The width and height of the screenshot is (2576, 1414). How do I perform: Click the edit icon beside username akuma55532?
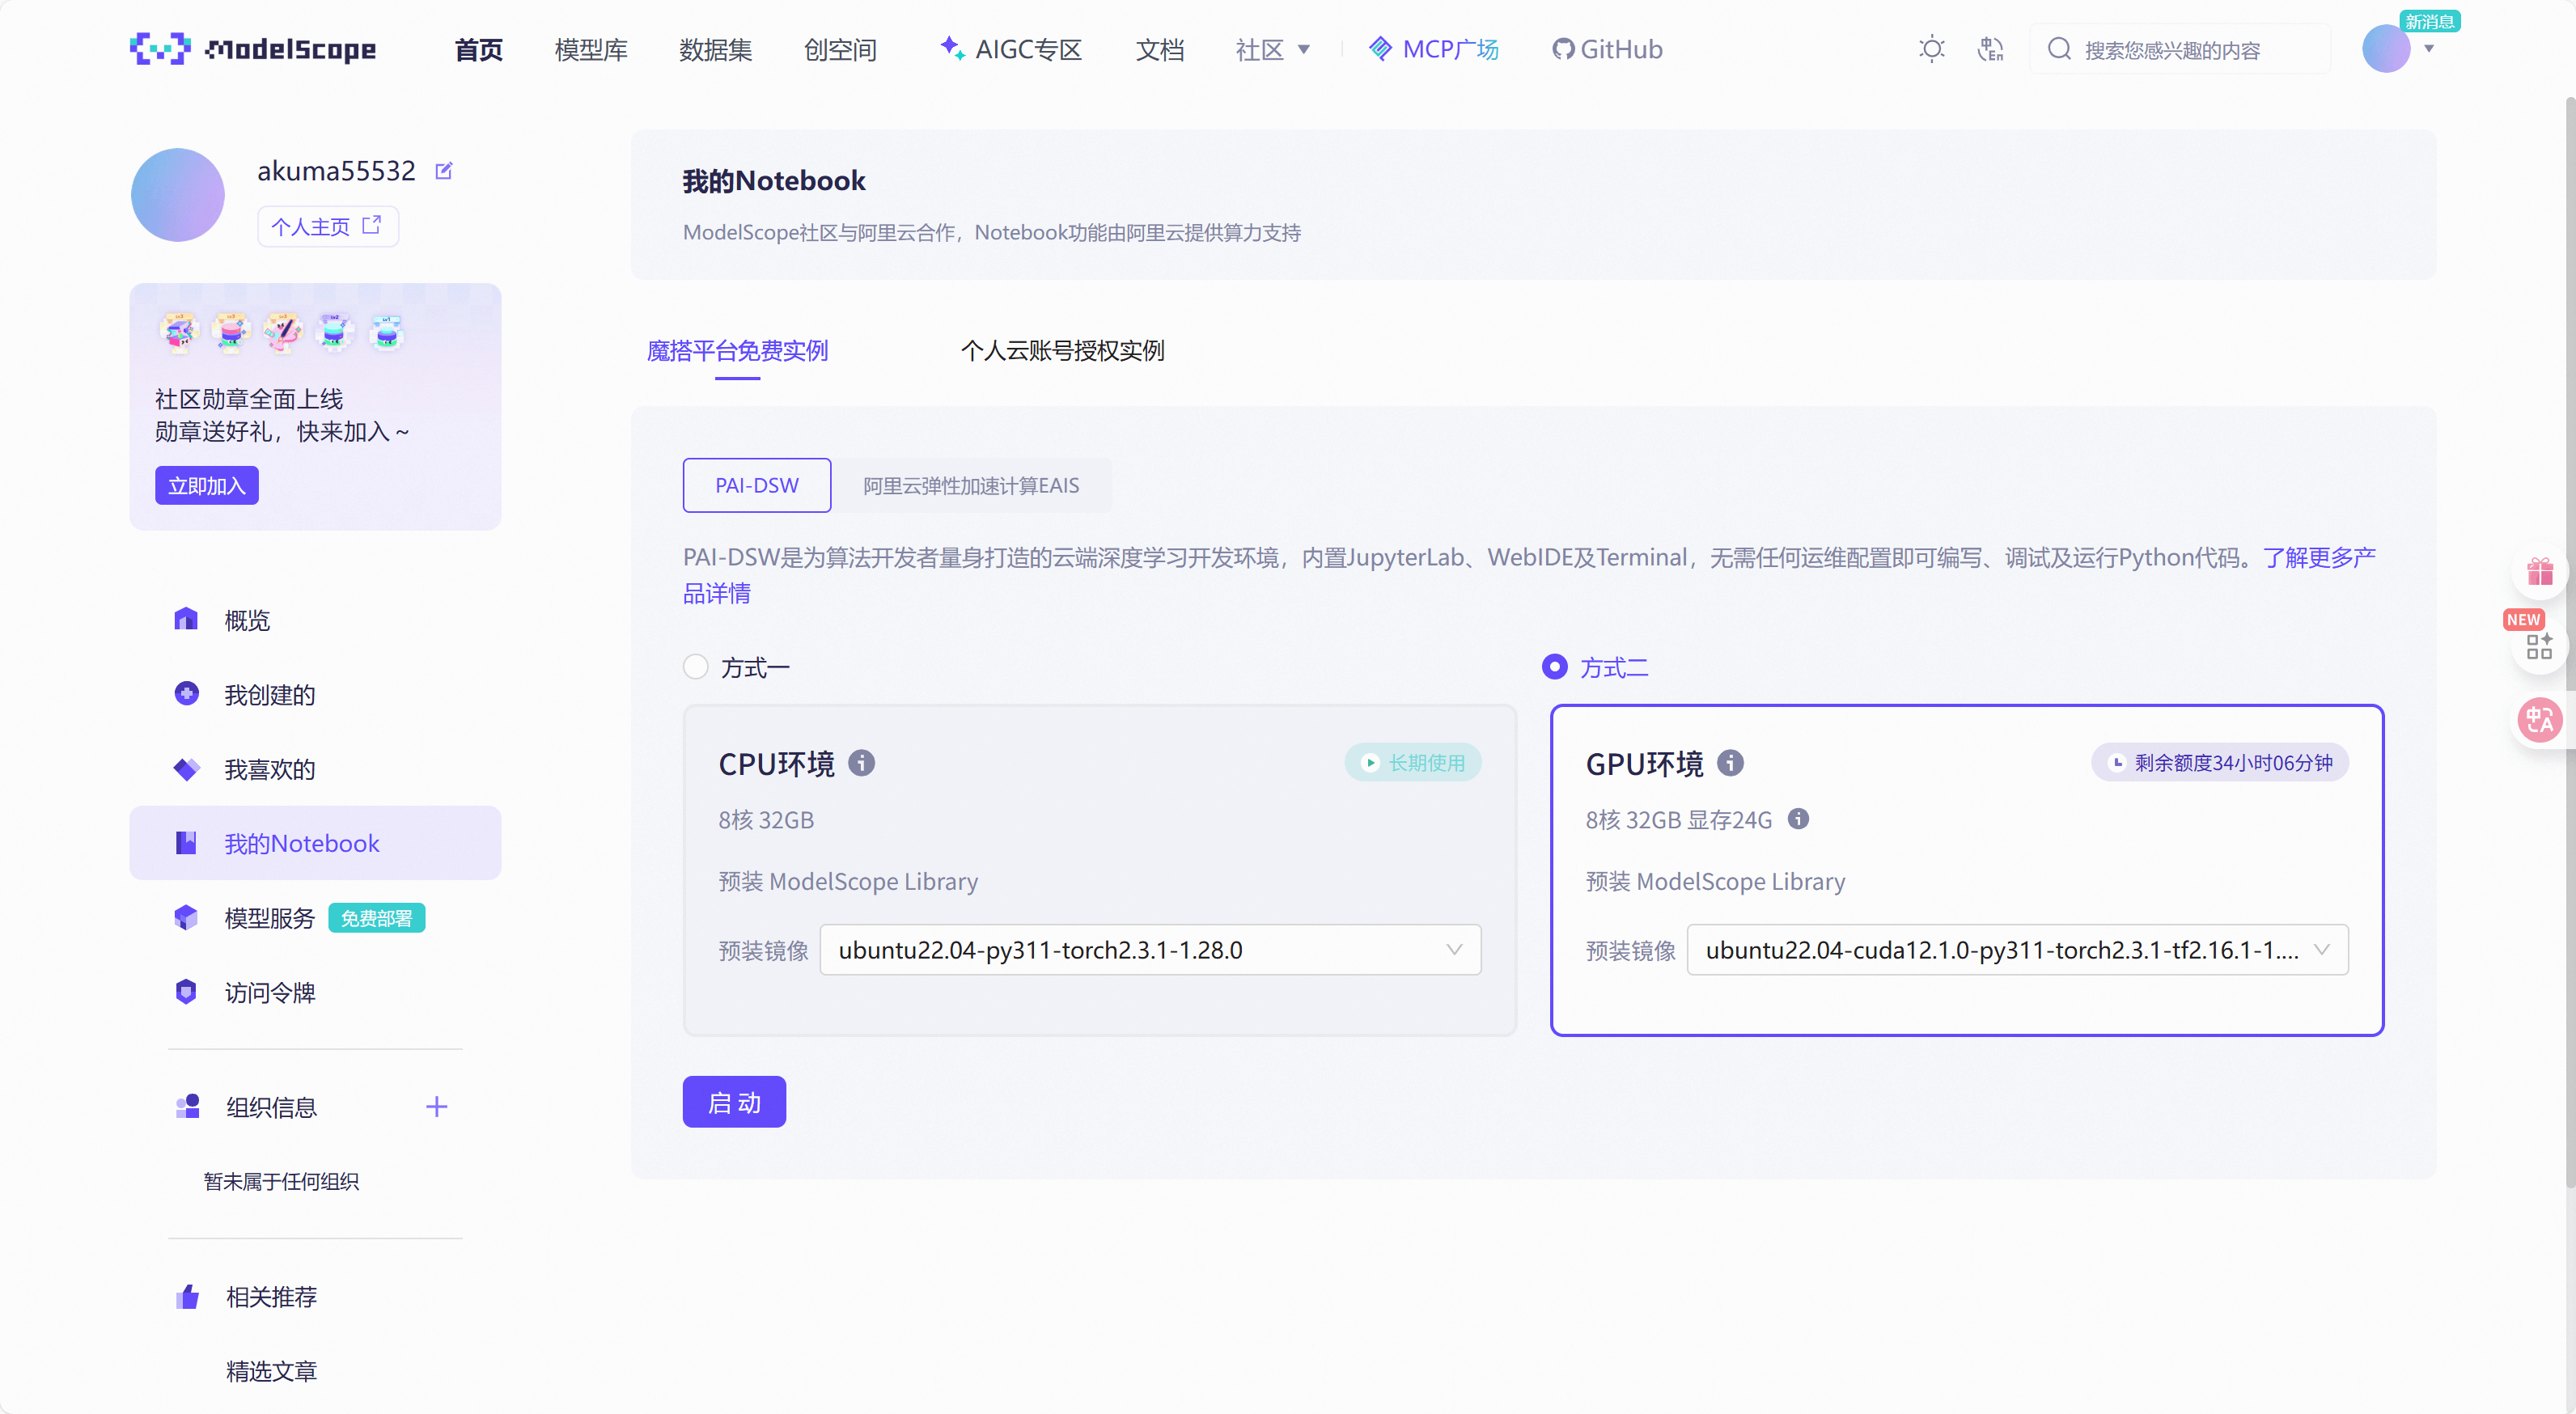[444, 171]
